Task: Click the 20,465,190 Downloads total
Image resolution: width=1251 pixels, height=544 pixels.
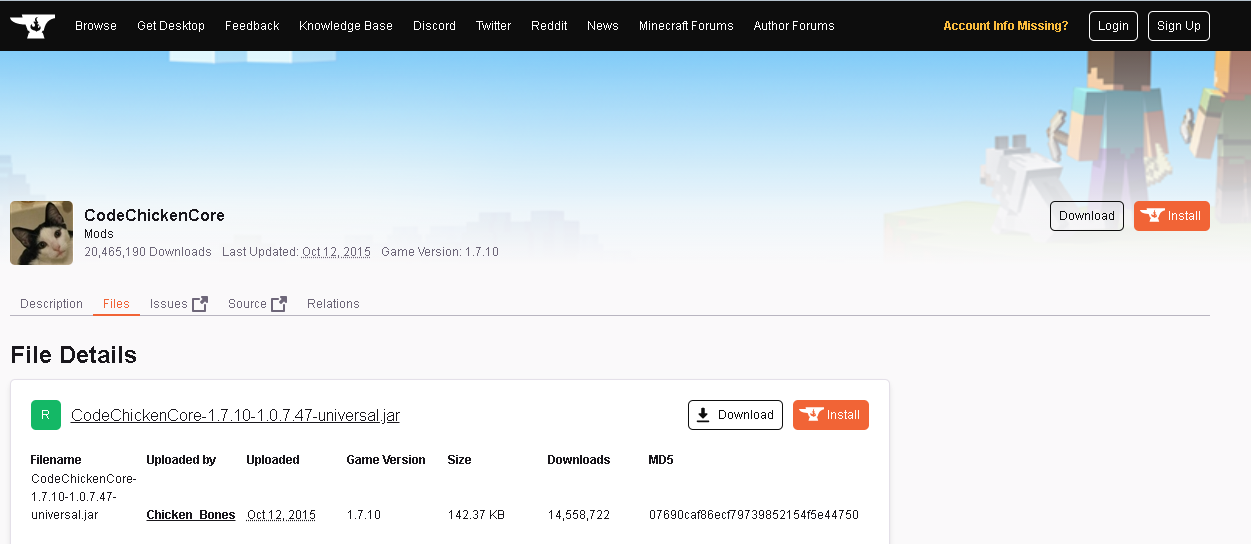Action: point(148,252)
